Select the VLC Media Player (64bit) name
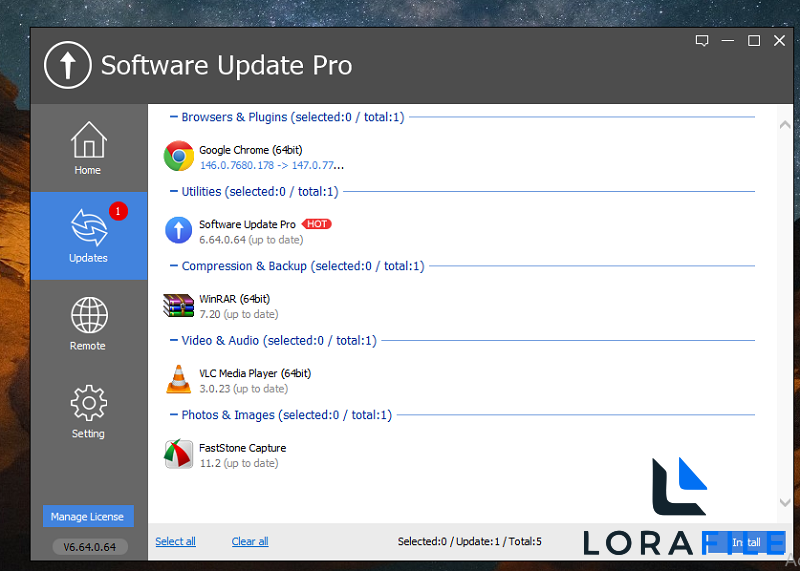Viewport: 800px width, 571px height. click(x=255, y=374)
